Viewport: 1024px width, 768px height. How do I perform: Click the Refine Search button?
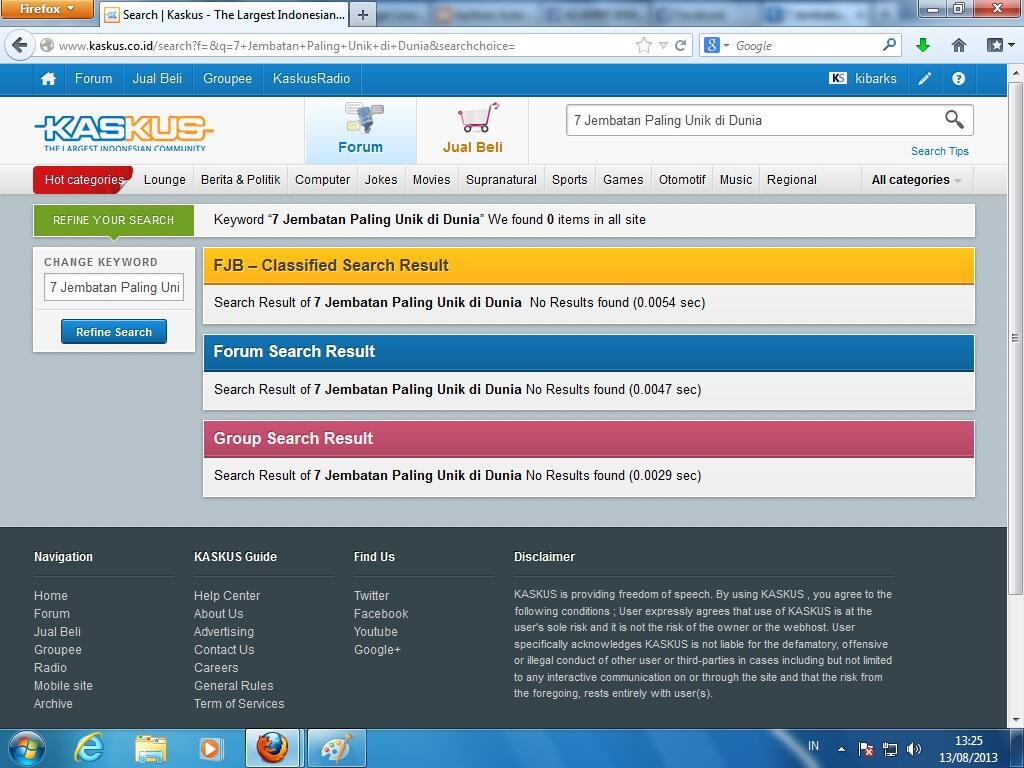pos(114,332)
